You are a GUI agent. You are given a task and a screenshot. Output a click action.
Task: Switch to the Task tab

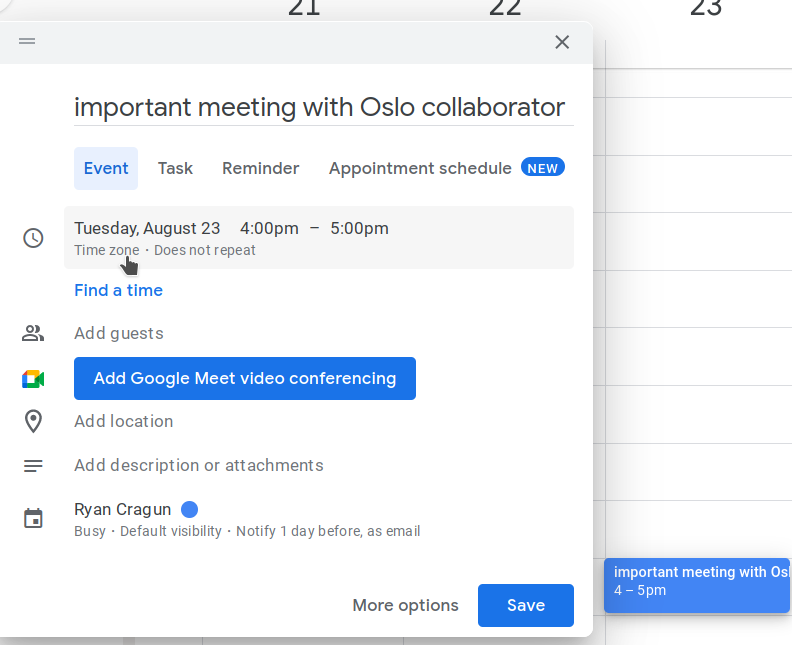coord(175,168)
